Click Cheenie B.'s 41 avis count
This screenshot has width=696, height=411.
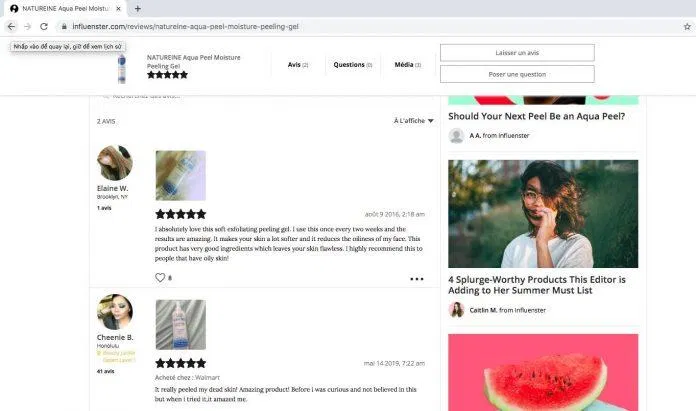105,371
